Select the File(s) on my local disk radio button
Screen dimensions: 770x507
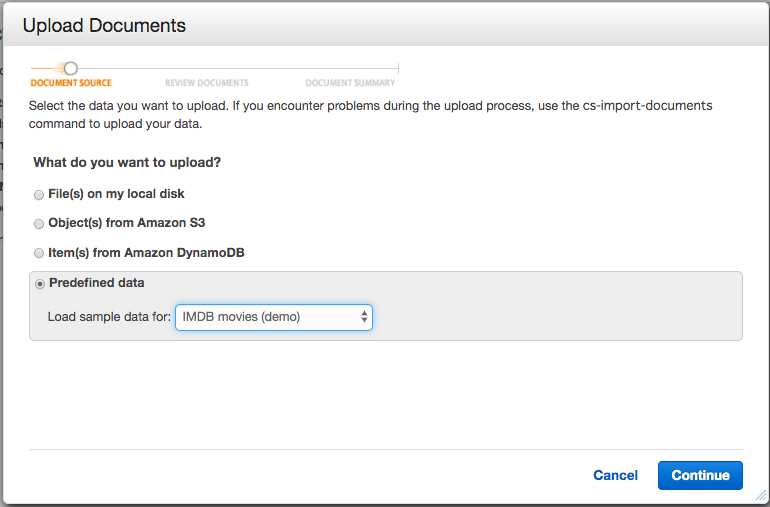39,195
